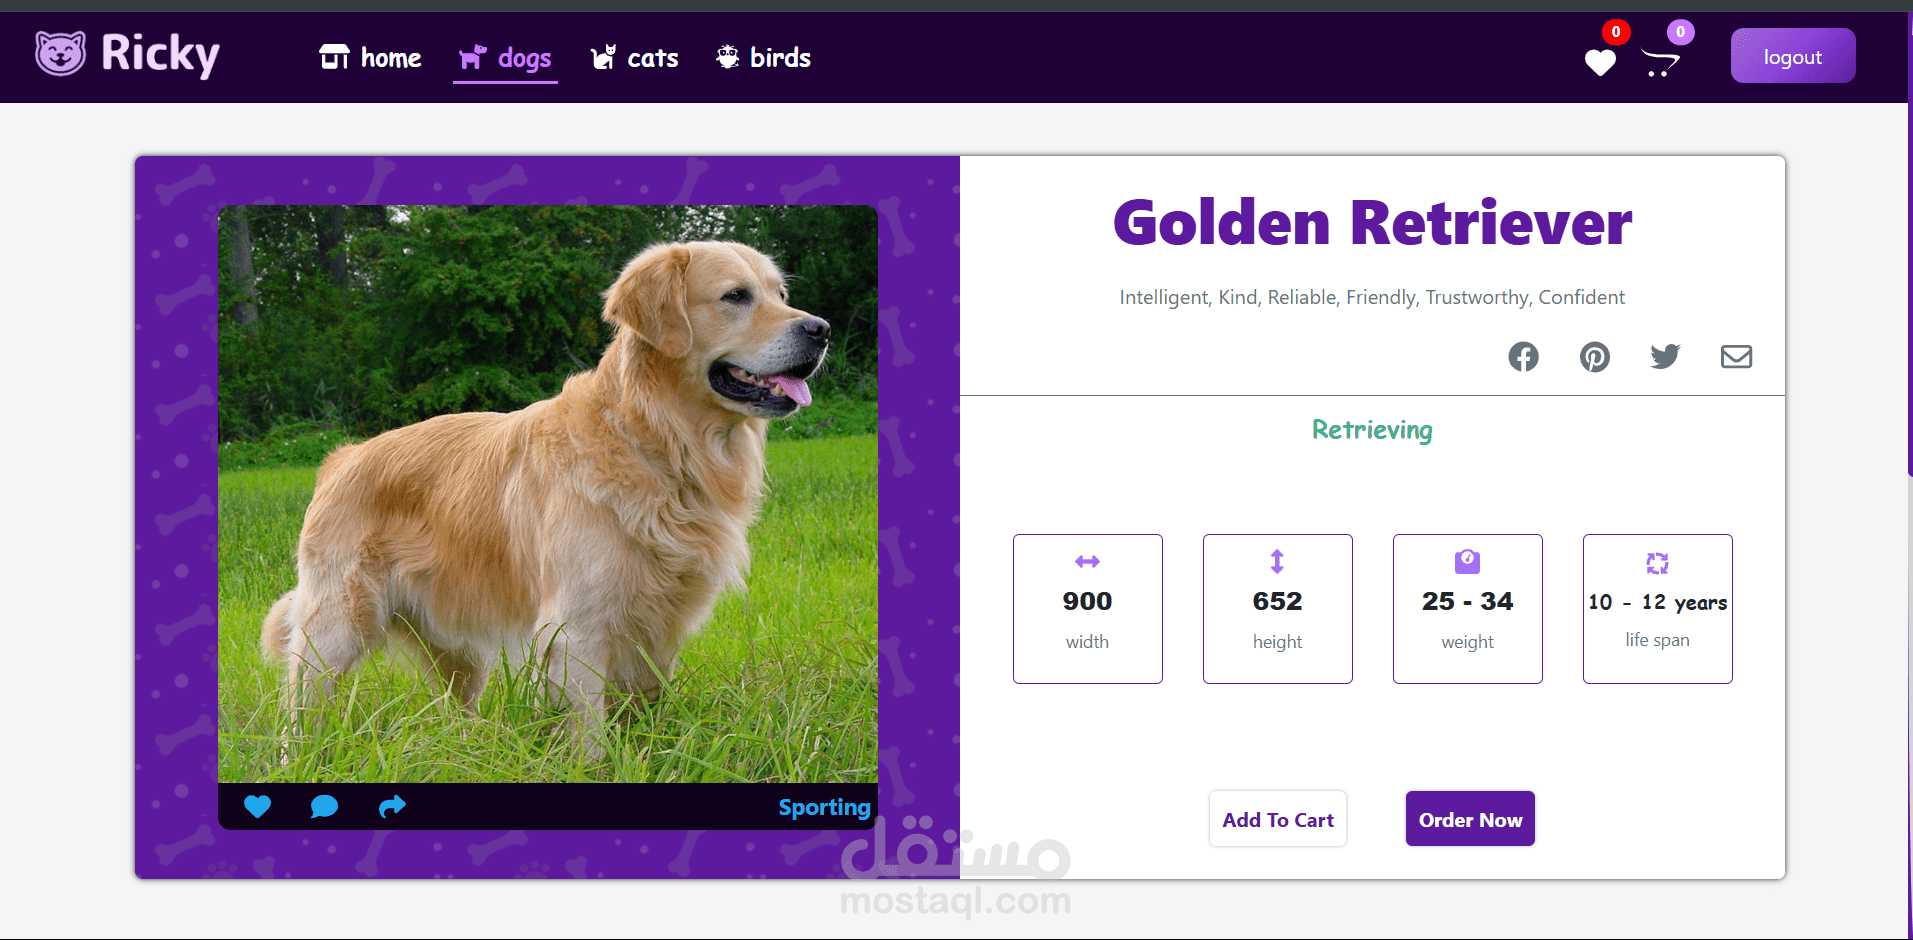
Task: Open the favorites heart in navbar
Action: [x=1600, y=62]
